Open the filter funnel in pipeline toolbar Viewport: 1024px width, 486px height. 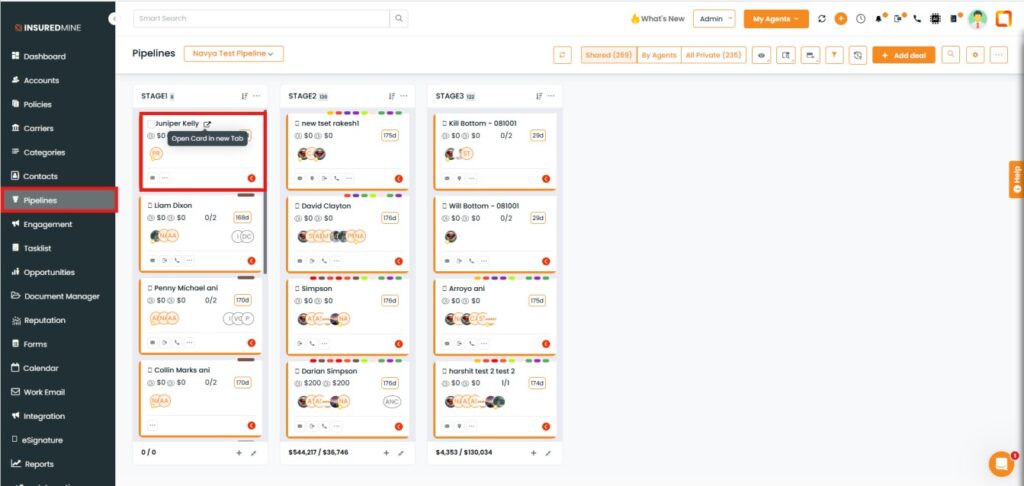click(x=834, y=55)
